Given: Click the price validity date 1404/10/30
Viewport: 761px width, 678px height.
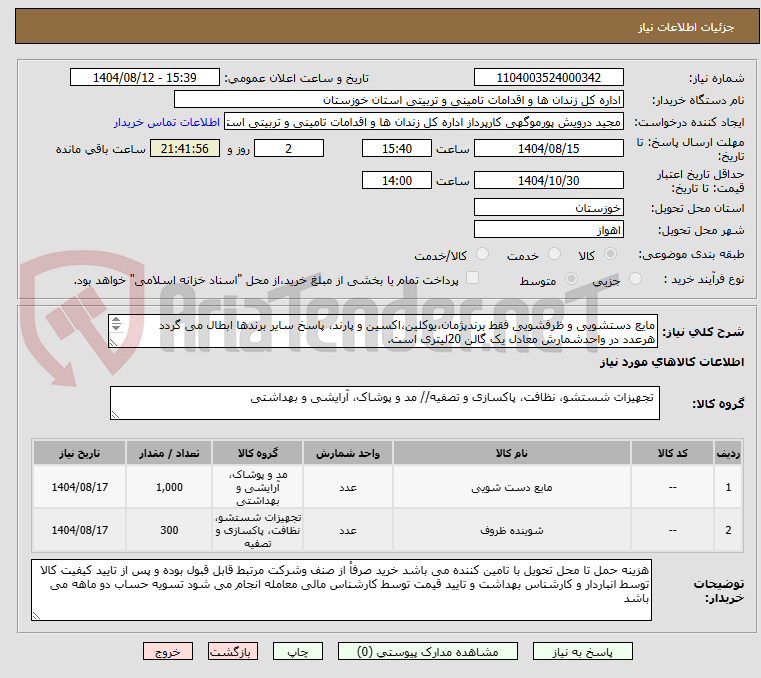Looking at the screenshot, I should click(x=548, y=181).
